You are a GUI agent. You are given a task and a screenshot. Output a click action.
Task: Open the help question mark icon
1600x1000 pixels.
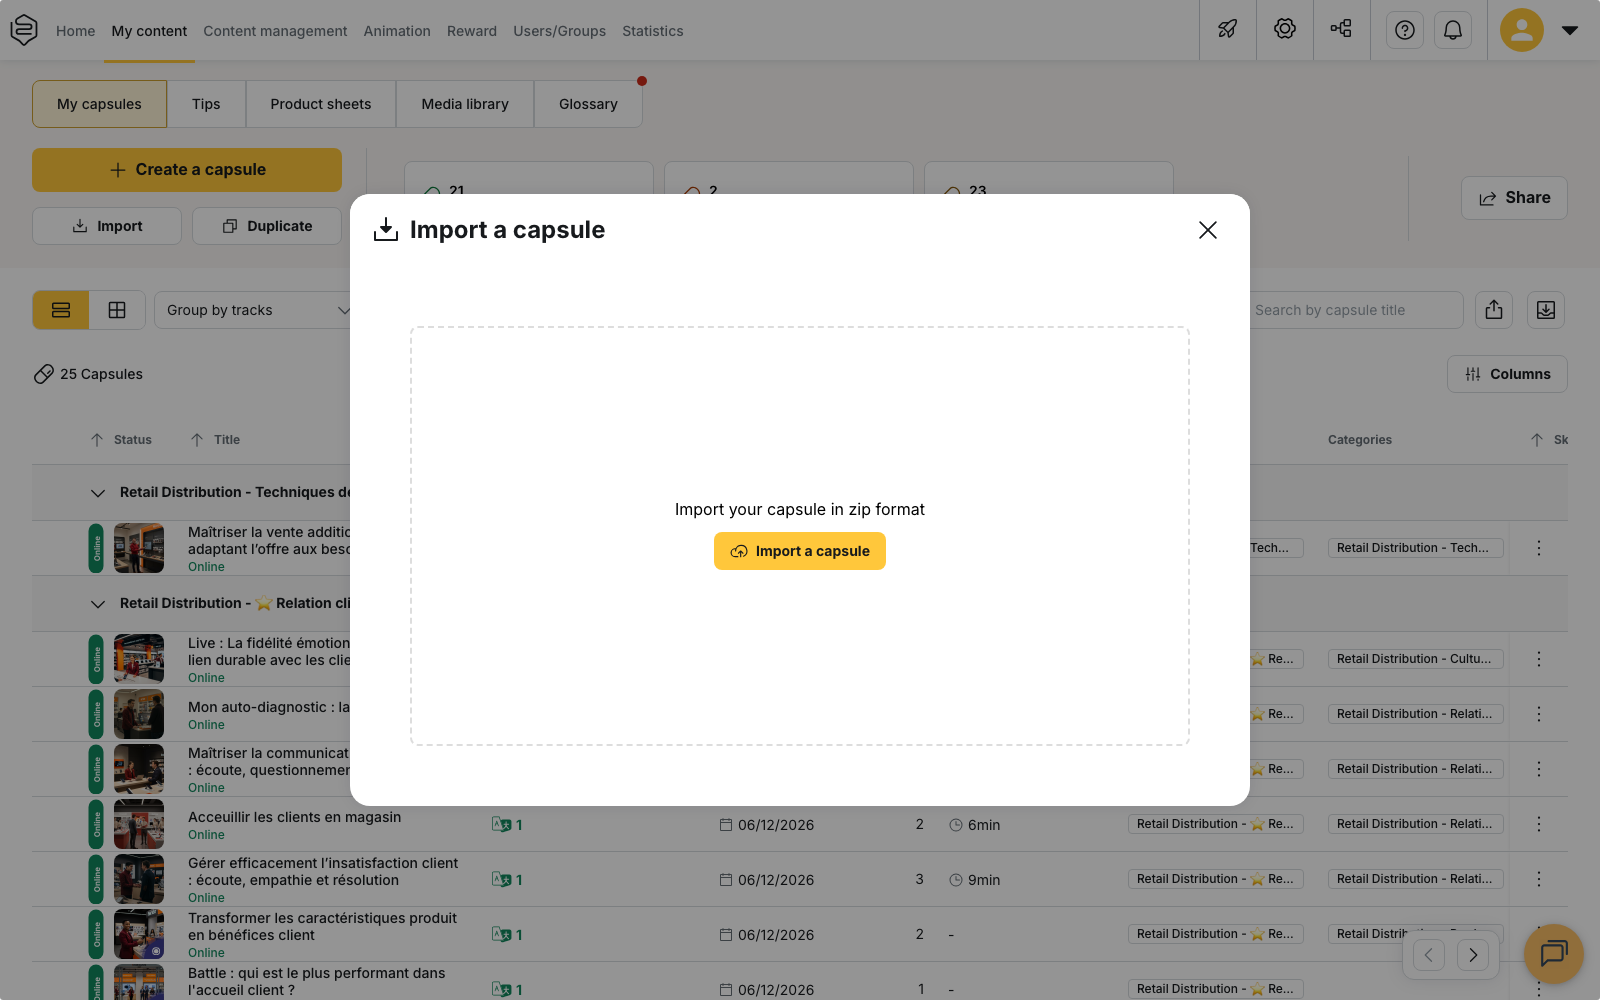click(x=1405, y=30)
